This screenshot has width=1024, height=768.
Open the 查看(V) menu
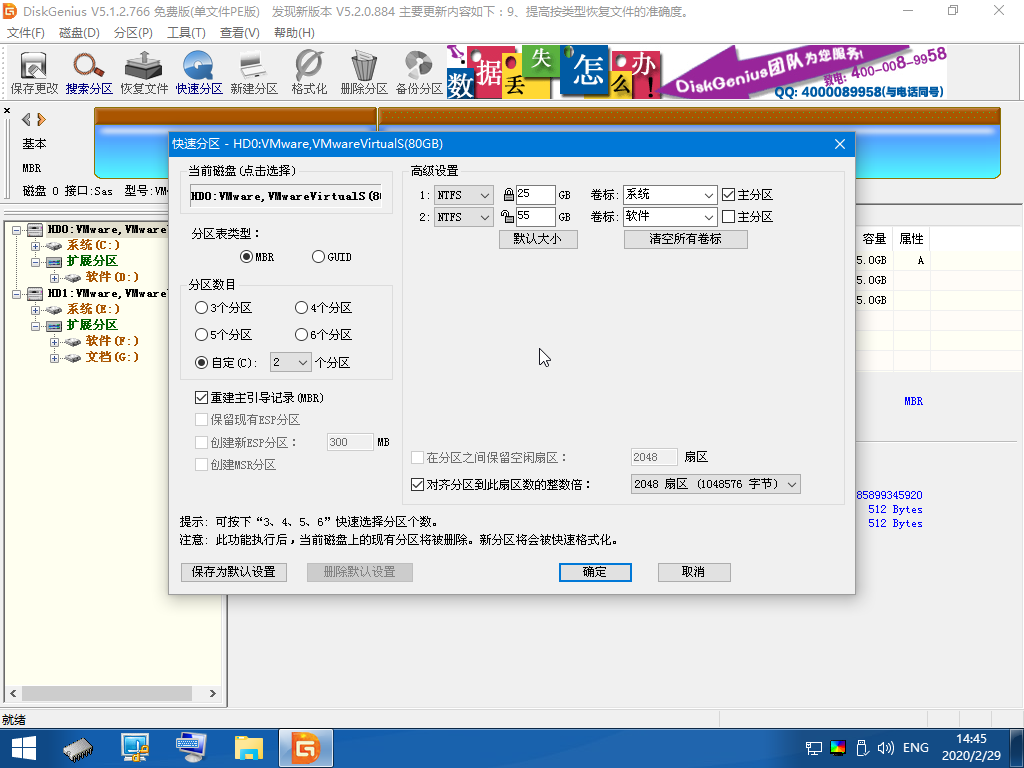(x=240, y=33)
